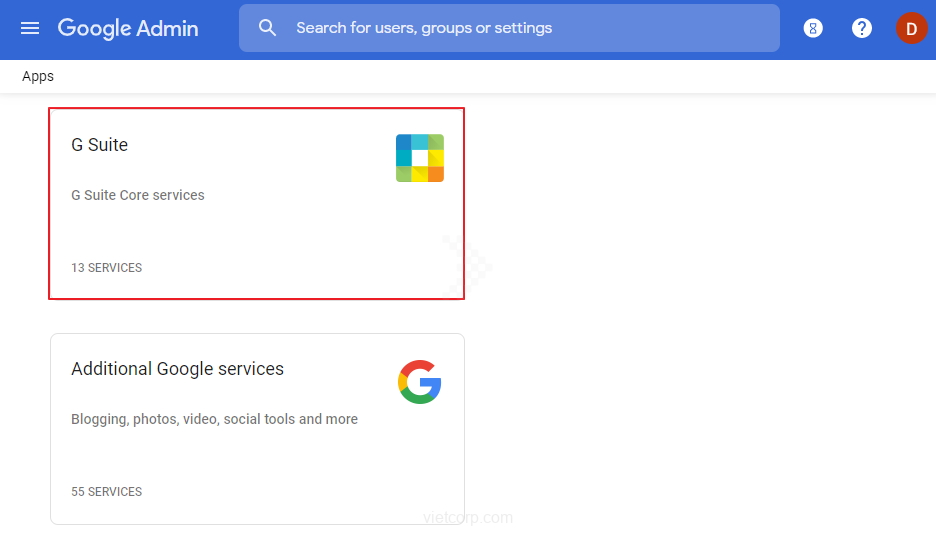Open the Additional Google services title
This screenshot has width=936, height=536.
click(177, 369)
